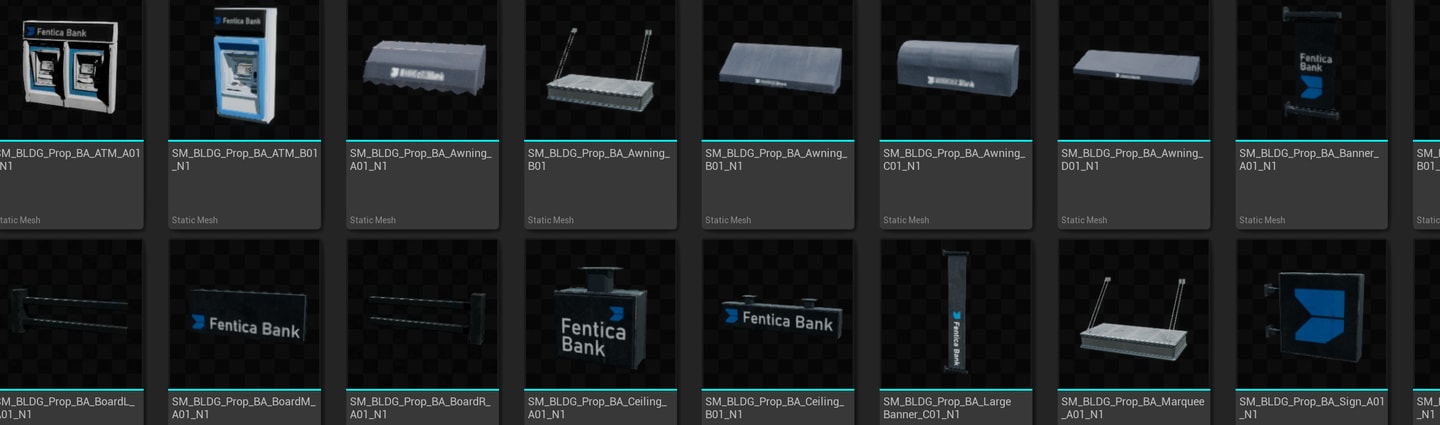Viewport: 1440px width, 425px height.
Task: Select the Ceiling_A01_N1 hanging cube sign
Action: [601, 313]
